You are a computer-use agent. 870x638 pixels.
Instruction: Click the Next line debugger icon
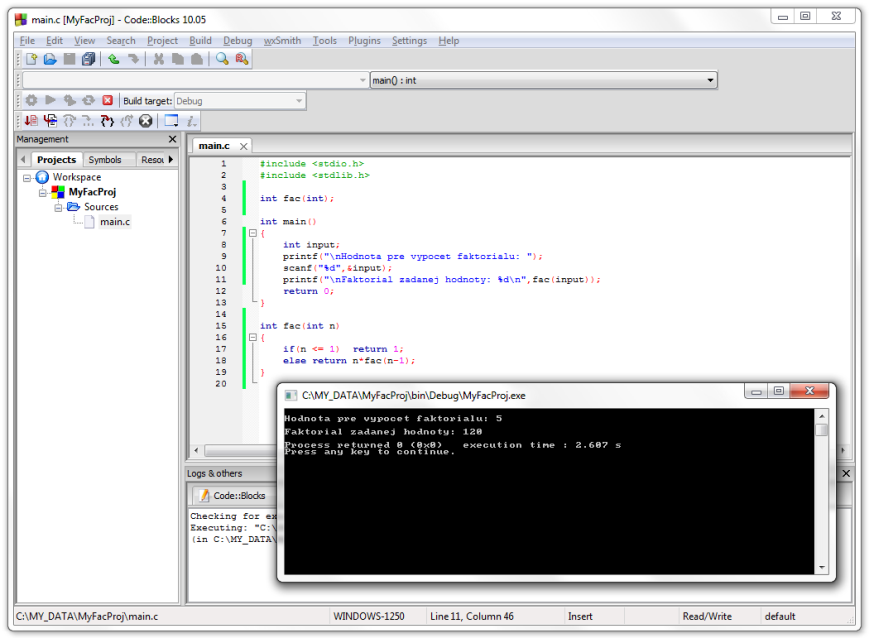pyautogui.click(x=69, y=120)
